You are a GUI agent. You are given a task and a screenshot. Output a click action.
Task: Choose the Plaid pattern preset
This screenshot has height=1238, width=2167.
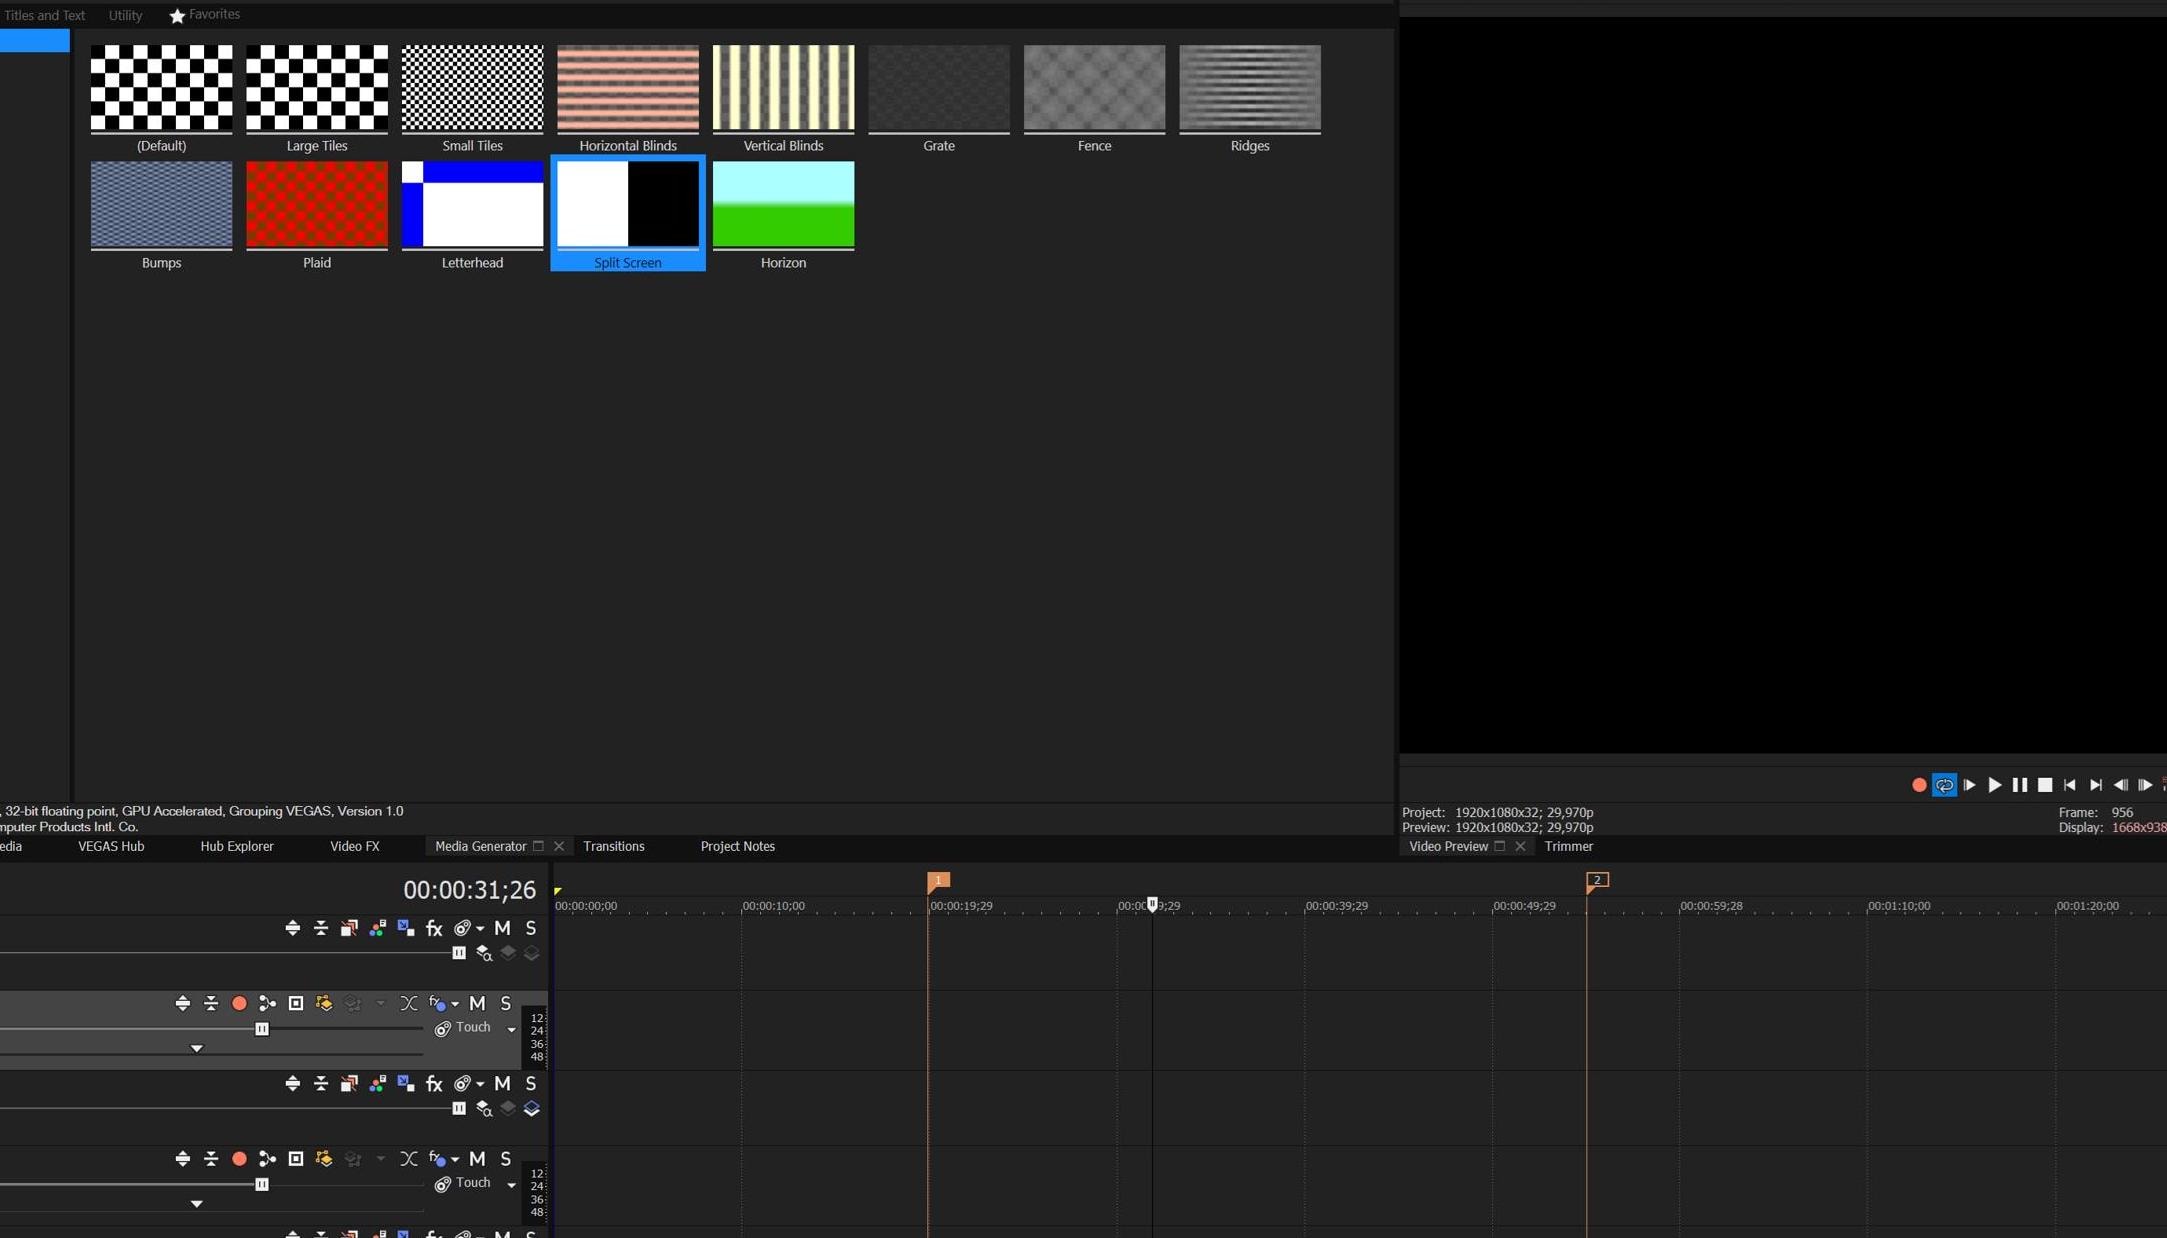click(317, 214)
